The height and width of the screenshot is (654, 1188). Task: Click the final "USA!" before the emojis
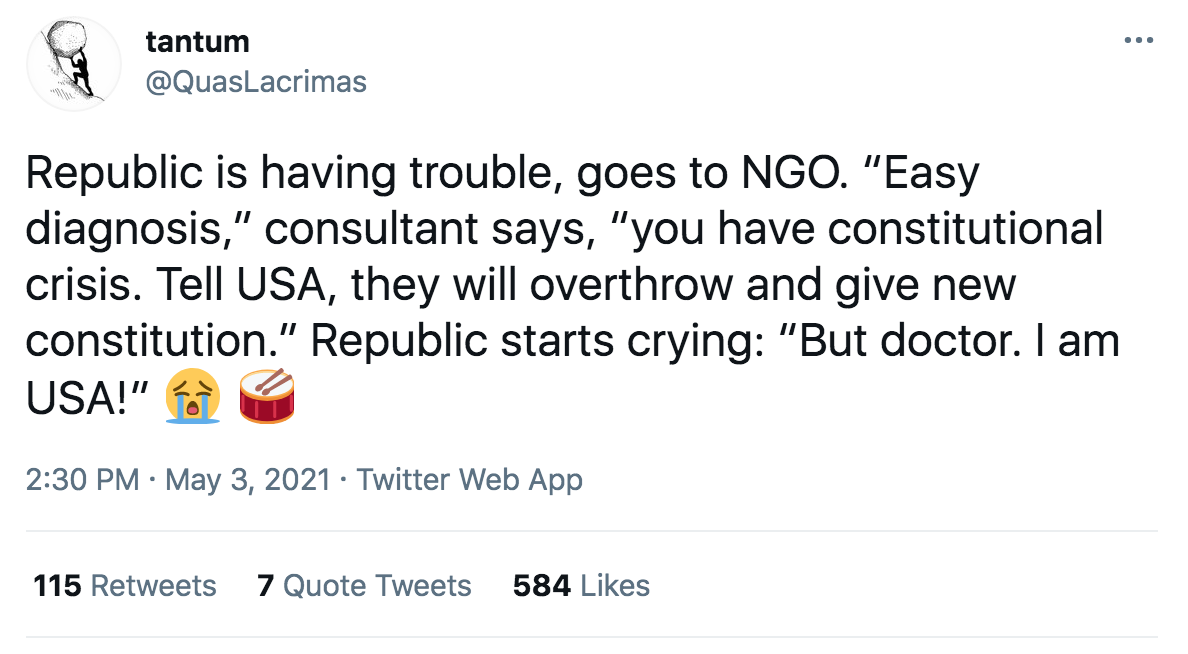pos(88,398)
